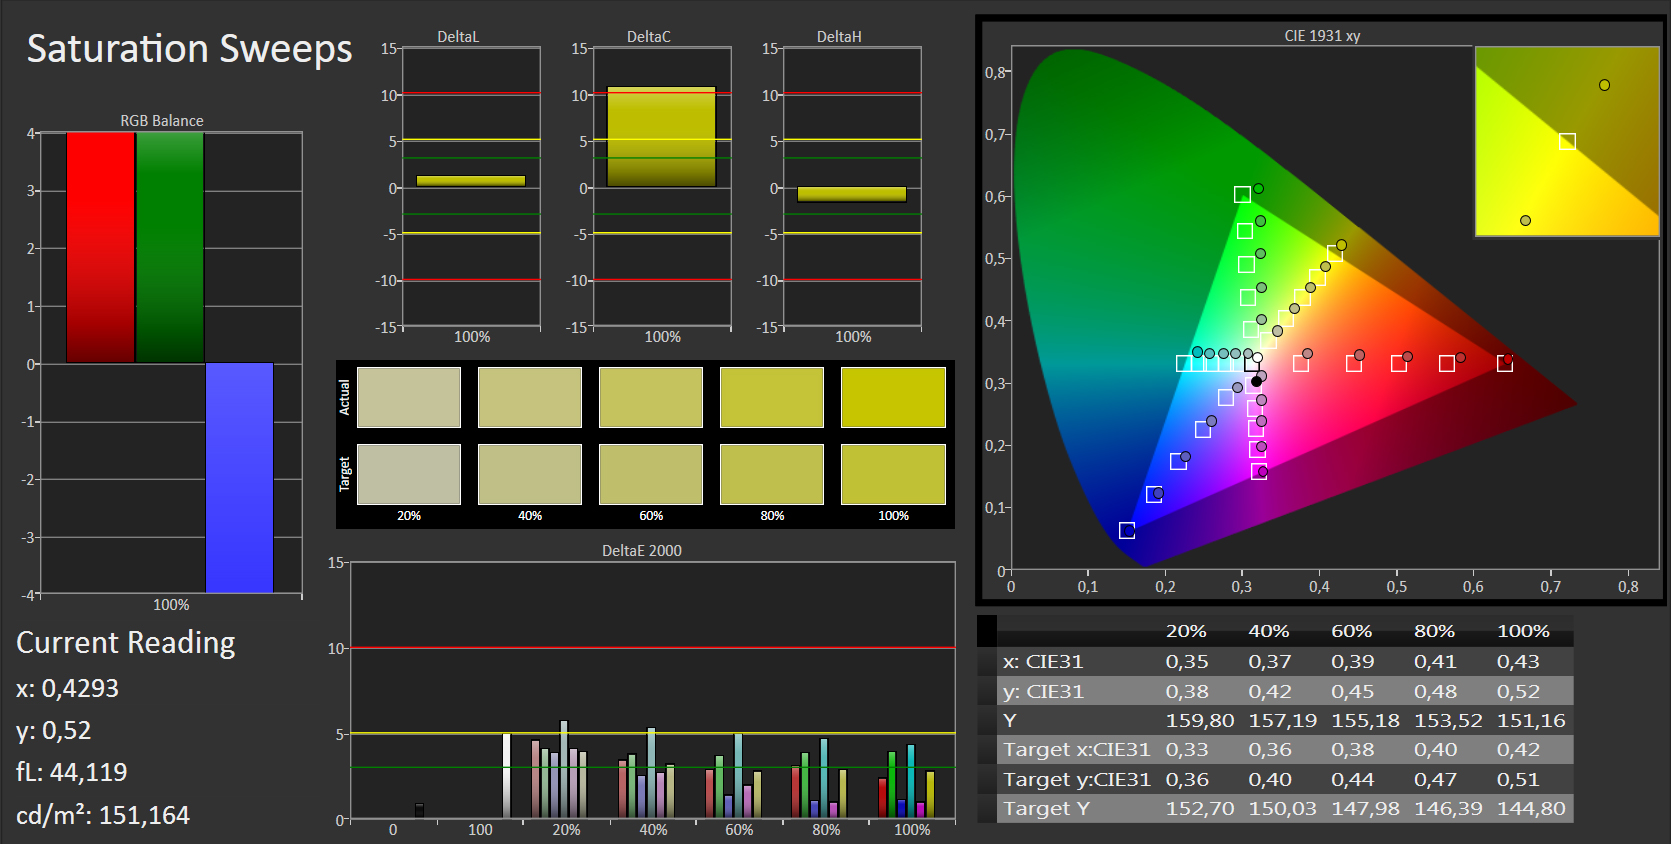Click the DeltaL chart title
This screenshot has height=844, width=1671.
(458, 37)
